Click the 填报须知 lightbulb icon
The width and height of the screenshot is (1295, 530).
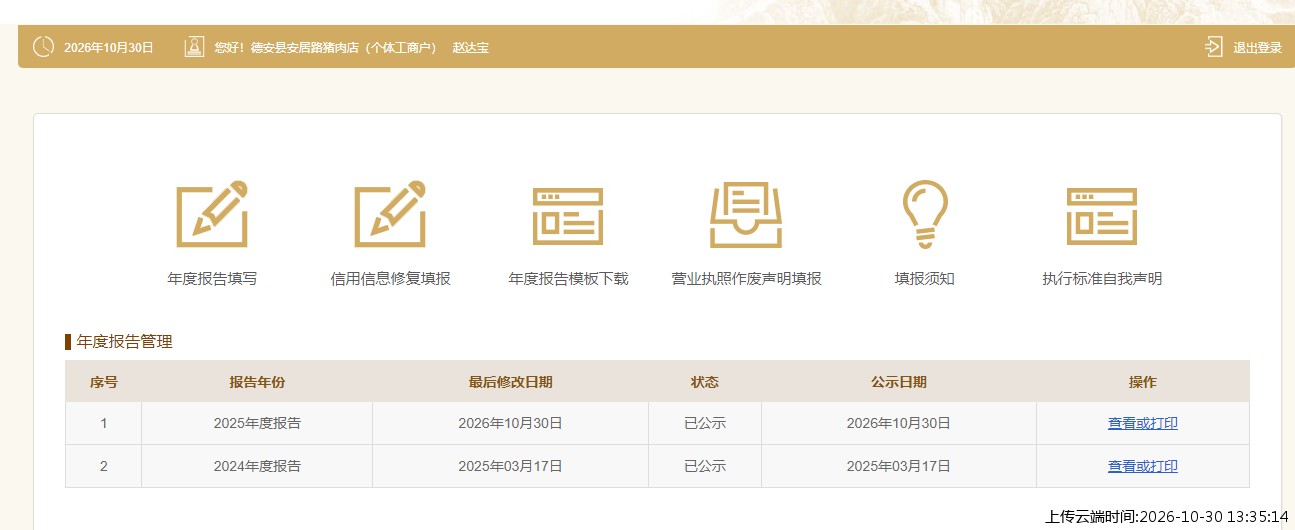click(925, 214)
